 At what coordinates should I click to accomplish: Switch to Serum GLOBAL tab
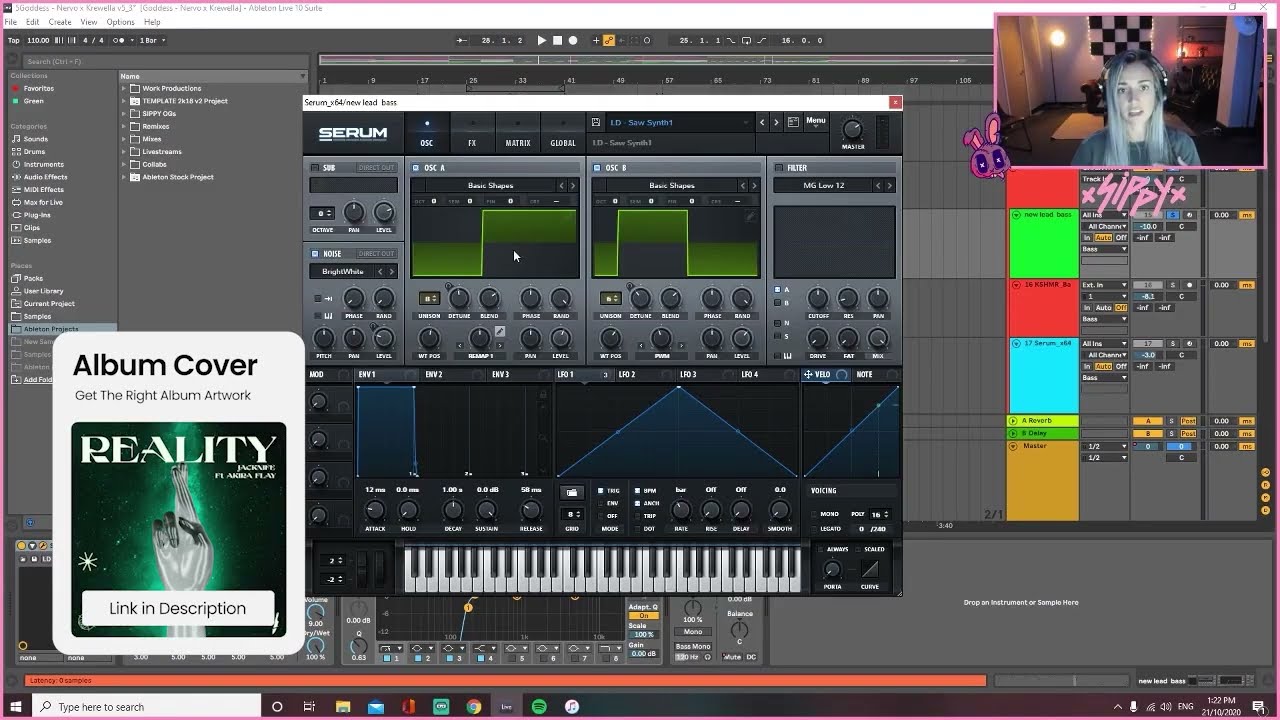(563, 134)
